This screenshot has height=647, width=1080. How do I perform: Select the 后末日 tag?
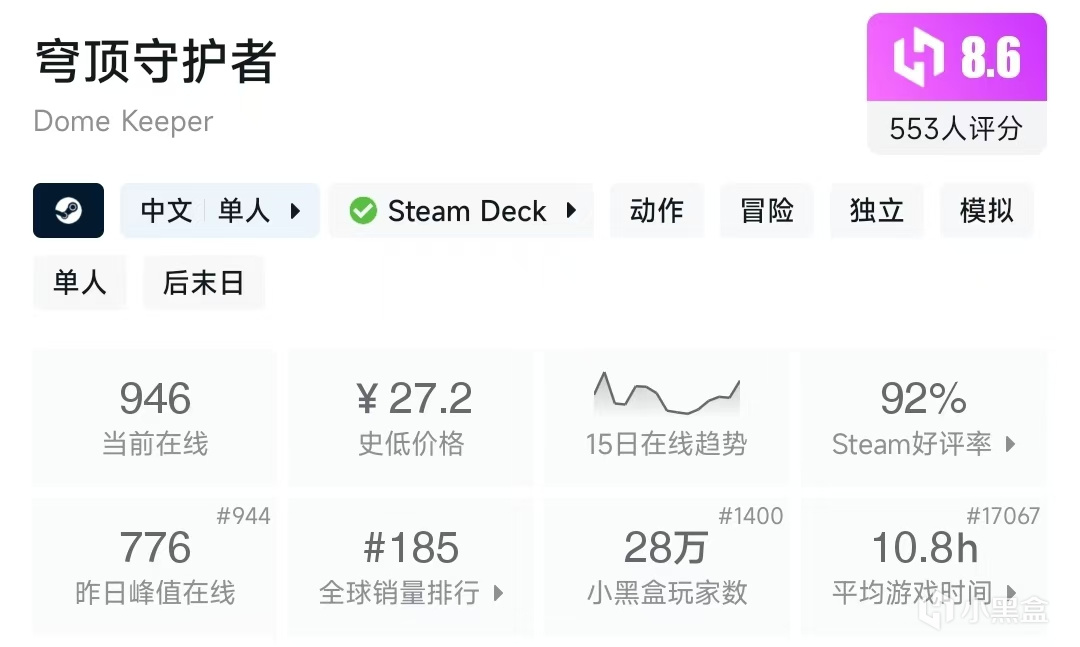pyautogui.click(x=204, y=283)
